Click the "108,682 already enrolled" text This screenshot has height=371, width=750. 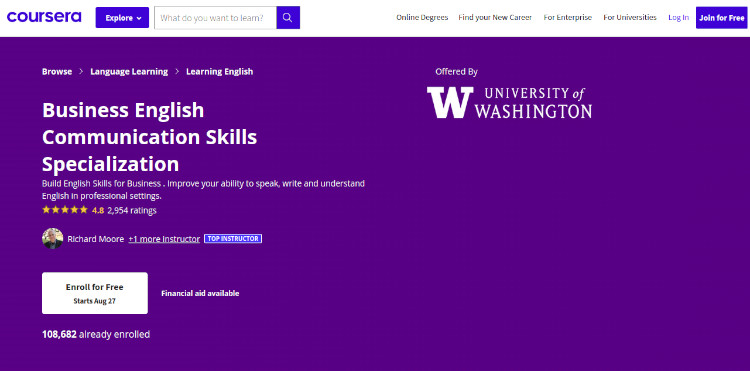click(x=96, y=334)
